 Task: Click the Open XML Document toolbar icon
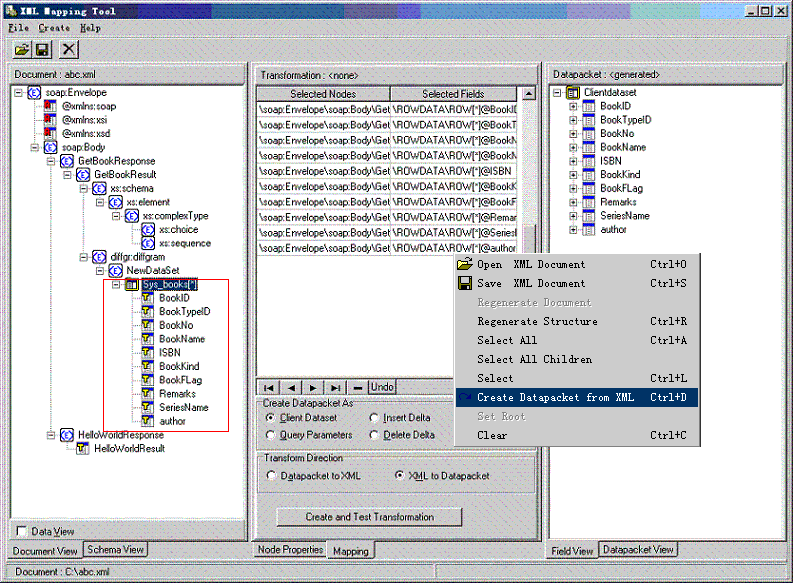(21, 49)
